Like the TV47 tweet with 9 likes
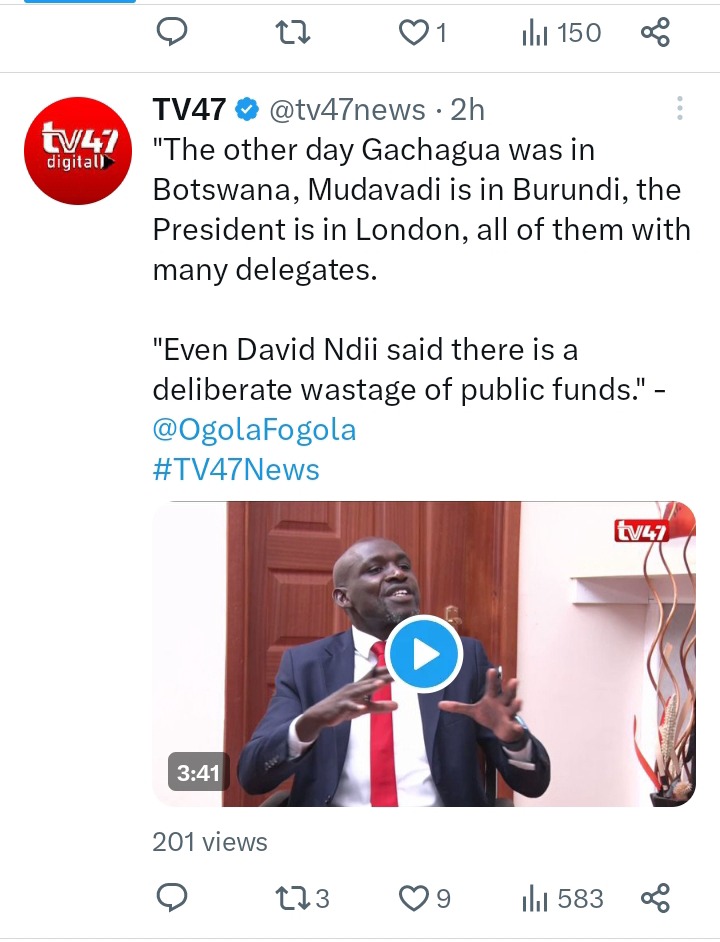Viewport: 720px width, 942px height. pos(425,899)
